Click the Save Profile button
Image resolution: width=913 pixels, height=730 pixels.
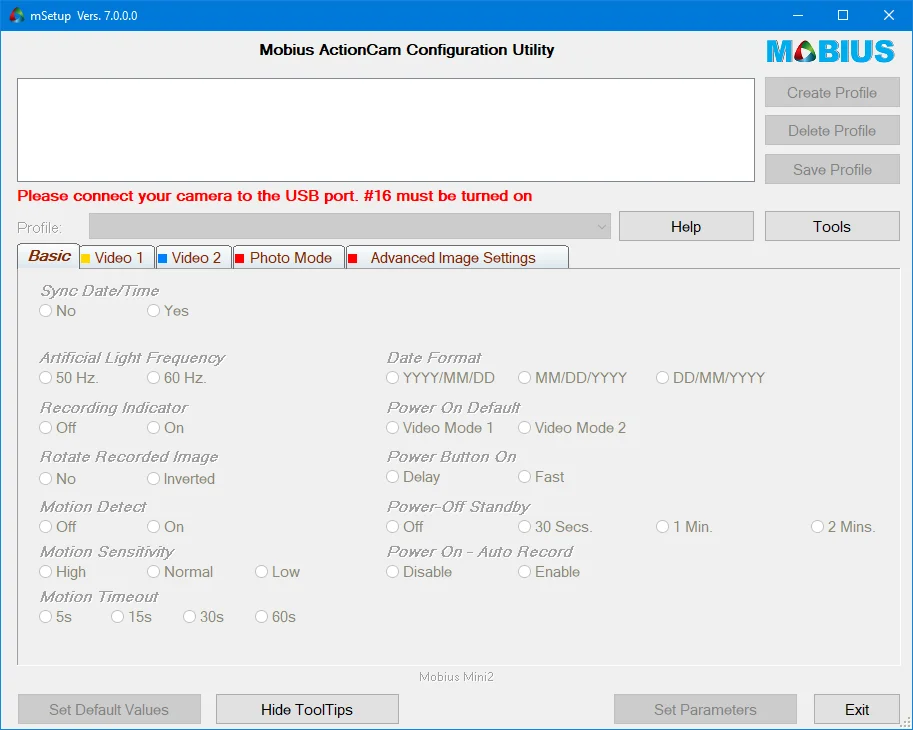(x=832, y=169)
